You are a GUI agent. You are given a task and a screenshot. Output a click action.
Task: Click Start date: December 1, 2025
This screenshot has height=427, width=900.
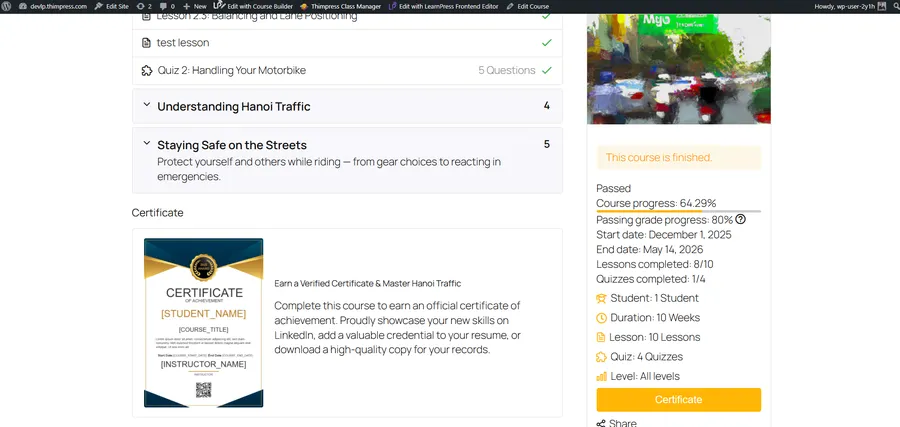point(664,235)
